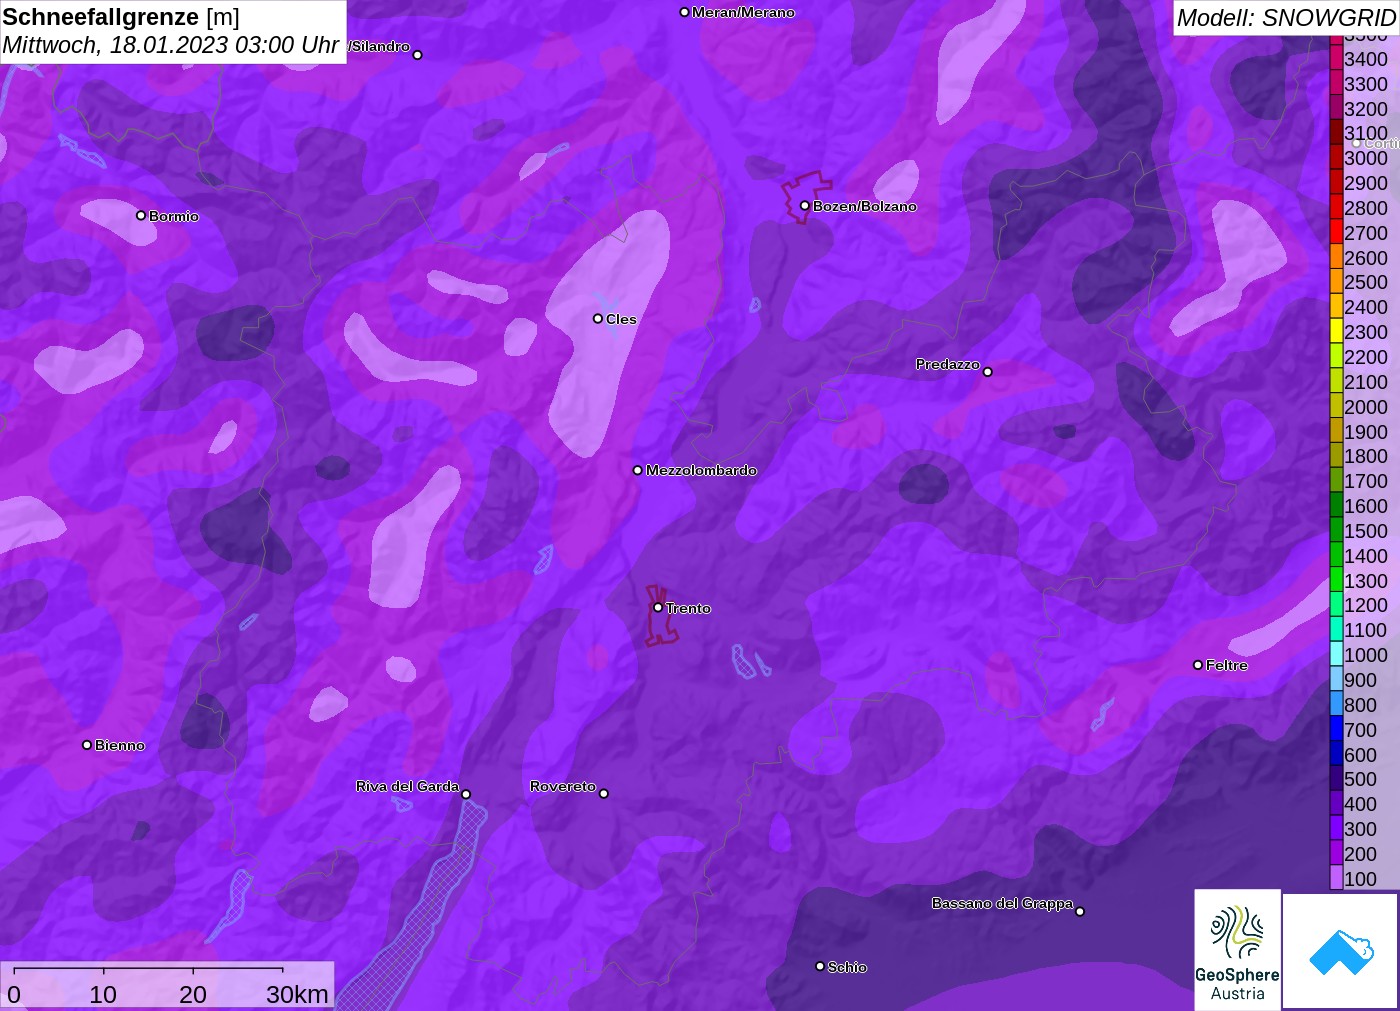Click the Trento city marker dot
The height and width of the screenshot is (1011, 1400).
click(x=658, y=607)
